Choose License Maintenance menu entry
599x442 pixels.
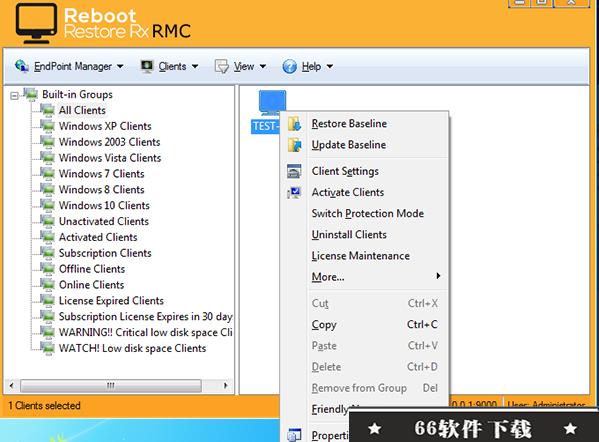coord(364,256)
